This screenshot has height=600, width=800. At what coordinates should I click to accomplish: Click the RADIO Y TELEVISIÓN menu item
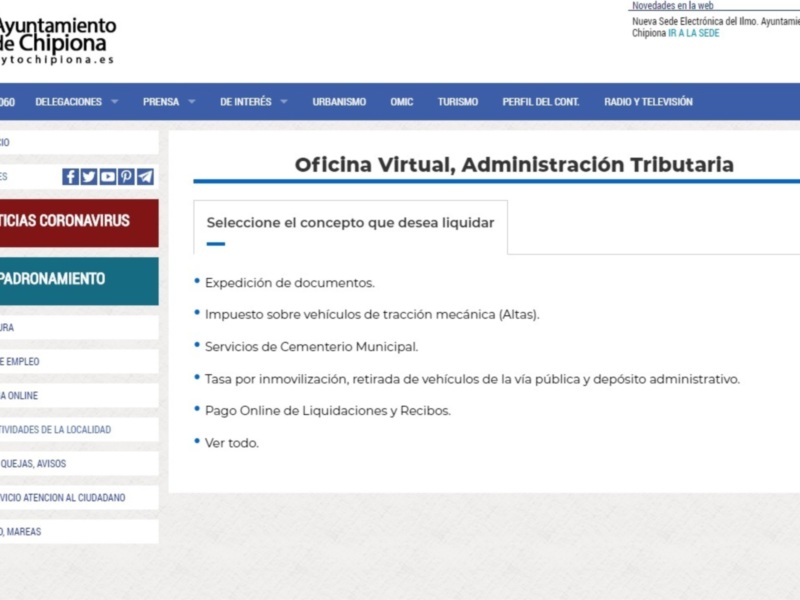[647, 101]
